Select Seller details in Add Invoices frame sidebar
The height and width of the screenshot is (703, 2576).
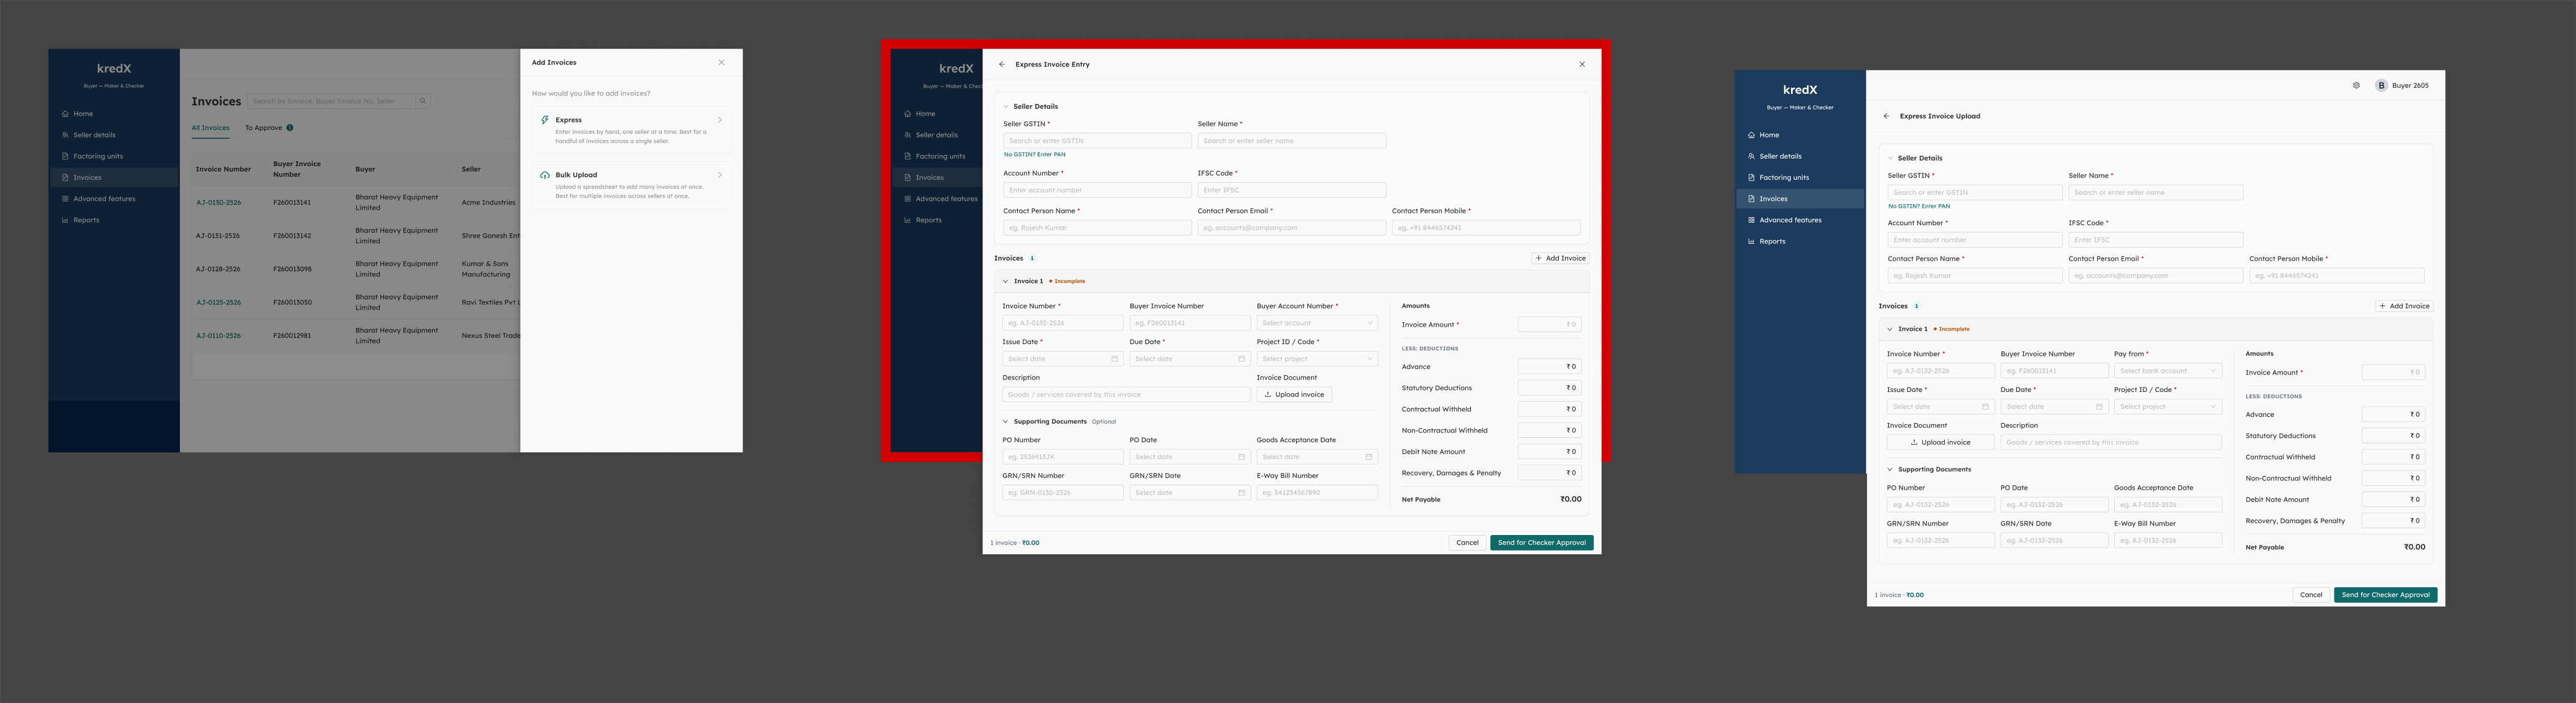113,135
